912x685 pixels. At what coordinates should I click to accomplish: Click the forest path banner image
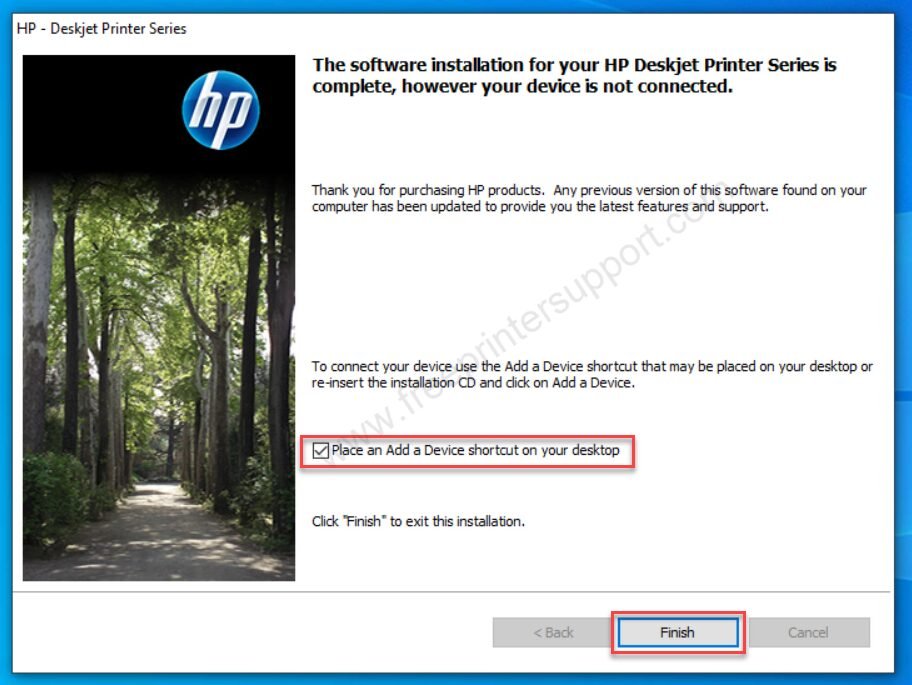pyautogui.click(x=159, y=317)
